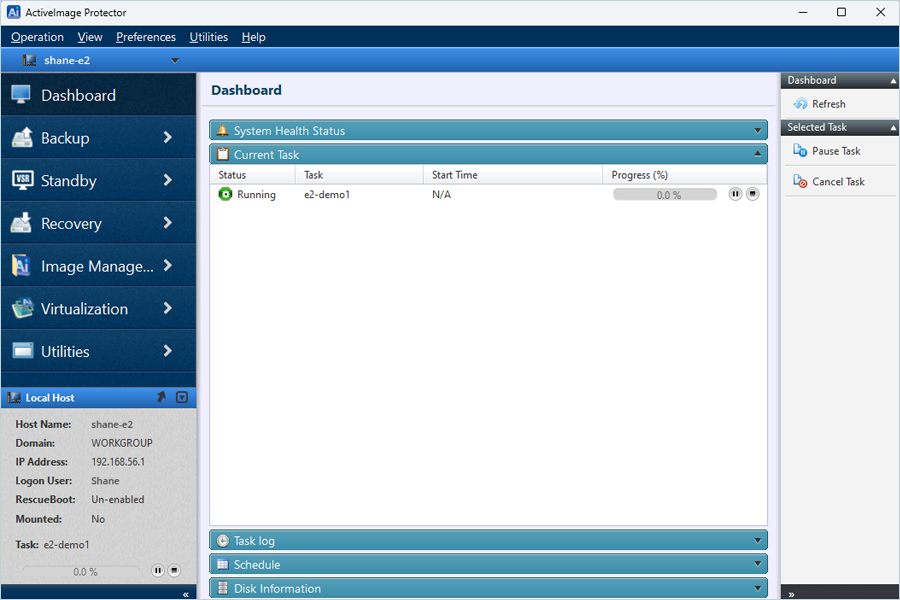Click the Un-enabled RescueBoot value
Screen dimensions: 900x600
(x=118, y=500)
